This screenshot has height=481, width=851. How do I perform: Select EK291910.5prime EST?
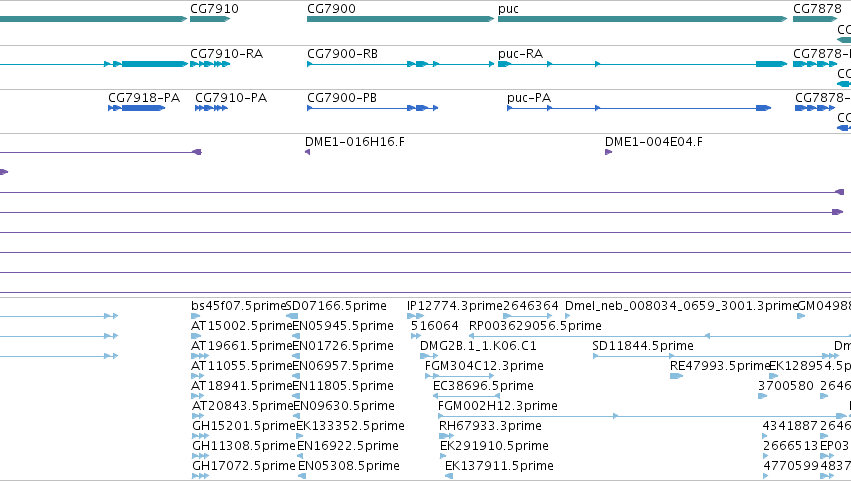494,446
